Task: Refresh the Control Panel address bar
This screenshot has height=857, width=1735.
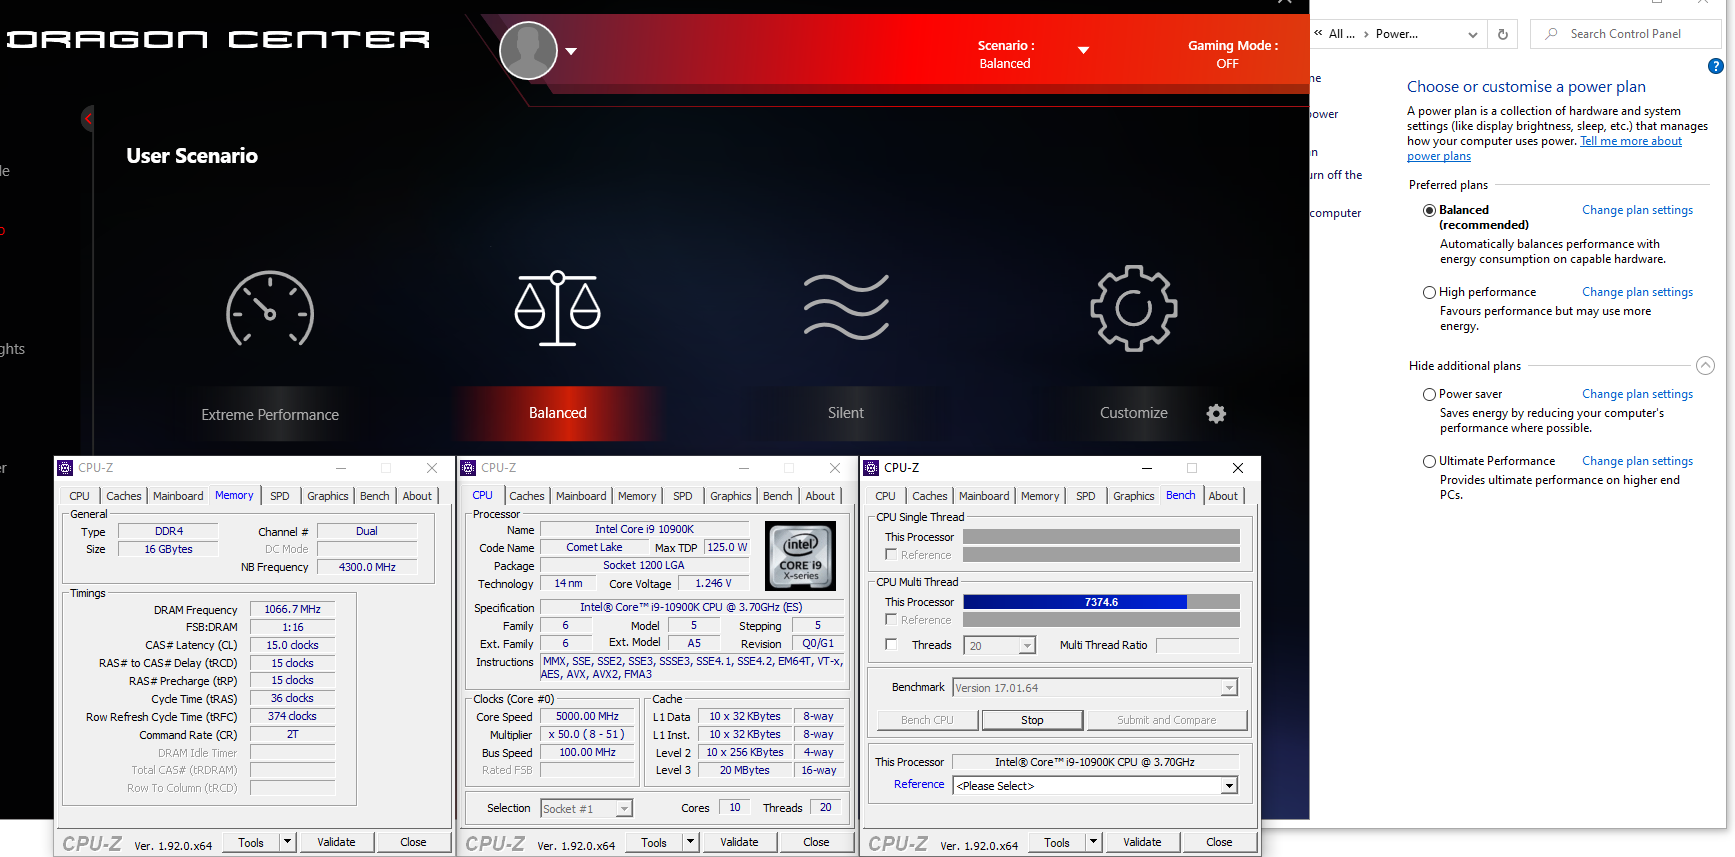Action: coord(1502,34)
